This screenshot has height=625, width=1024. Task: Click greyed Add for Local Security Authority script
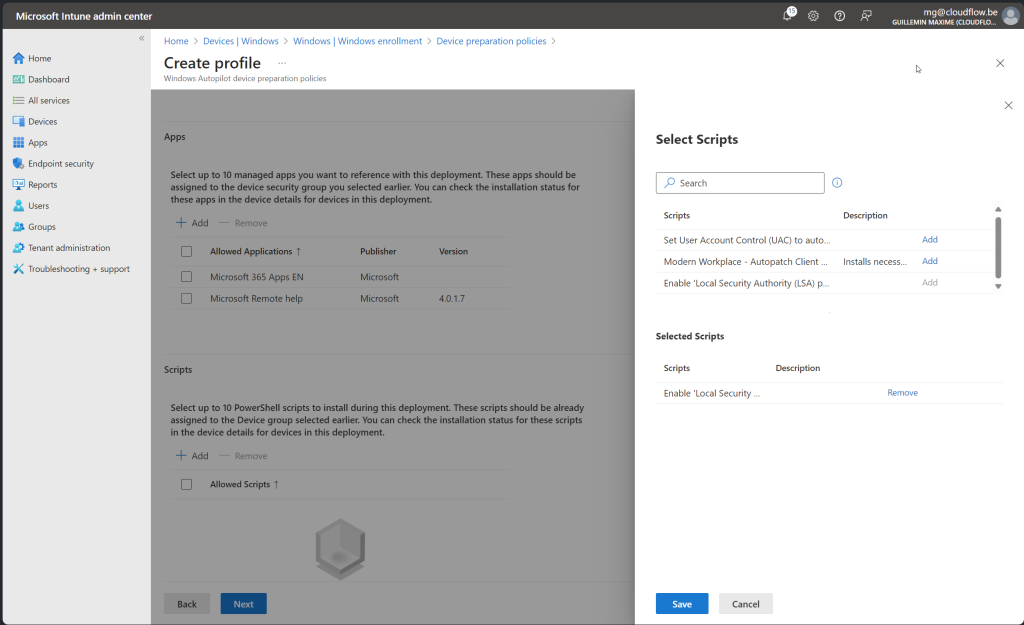click(929, 283)
